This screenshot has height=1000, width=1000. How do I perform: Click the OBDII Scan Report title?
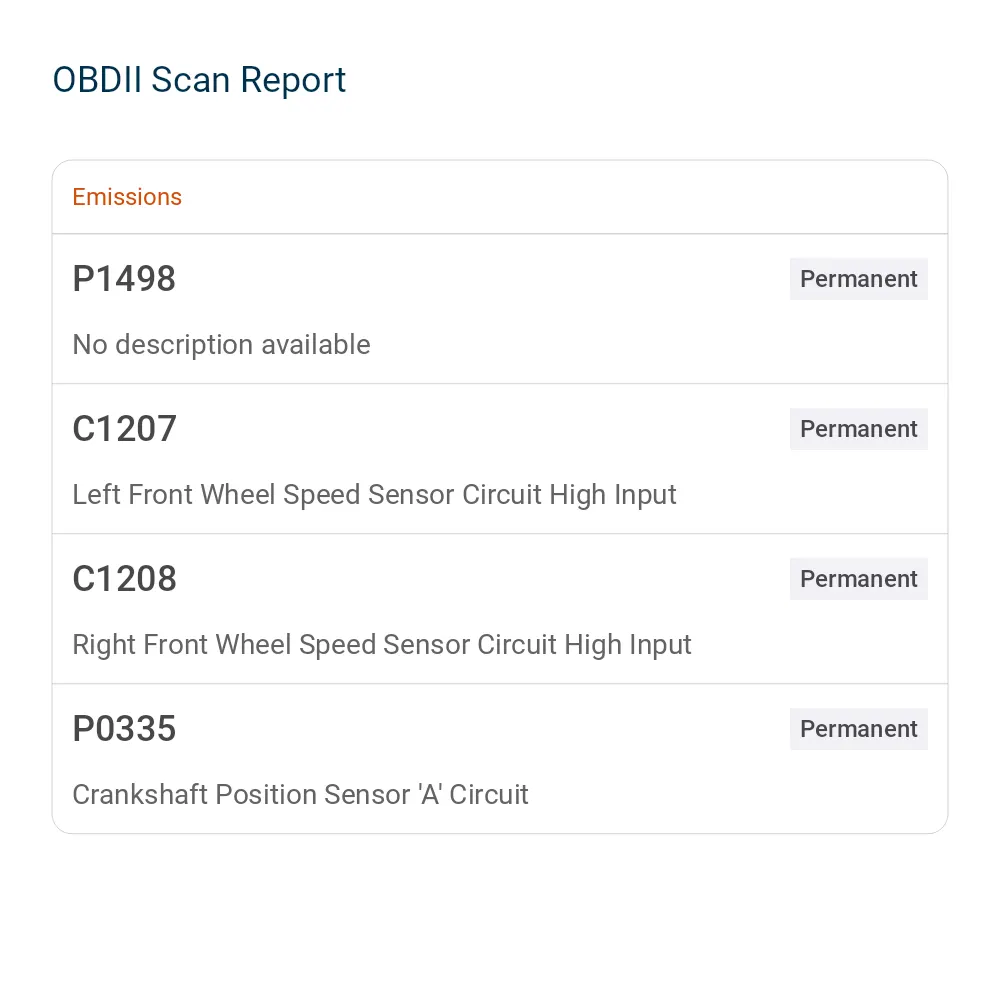[x=199, y=80]
